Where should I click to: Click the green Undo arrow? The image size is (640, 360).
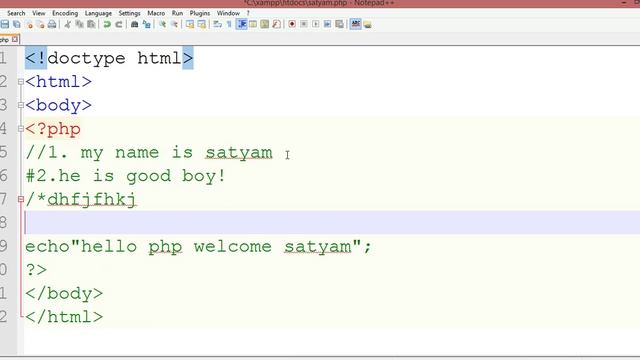click(x=107, y=24)
